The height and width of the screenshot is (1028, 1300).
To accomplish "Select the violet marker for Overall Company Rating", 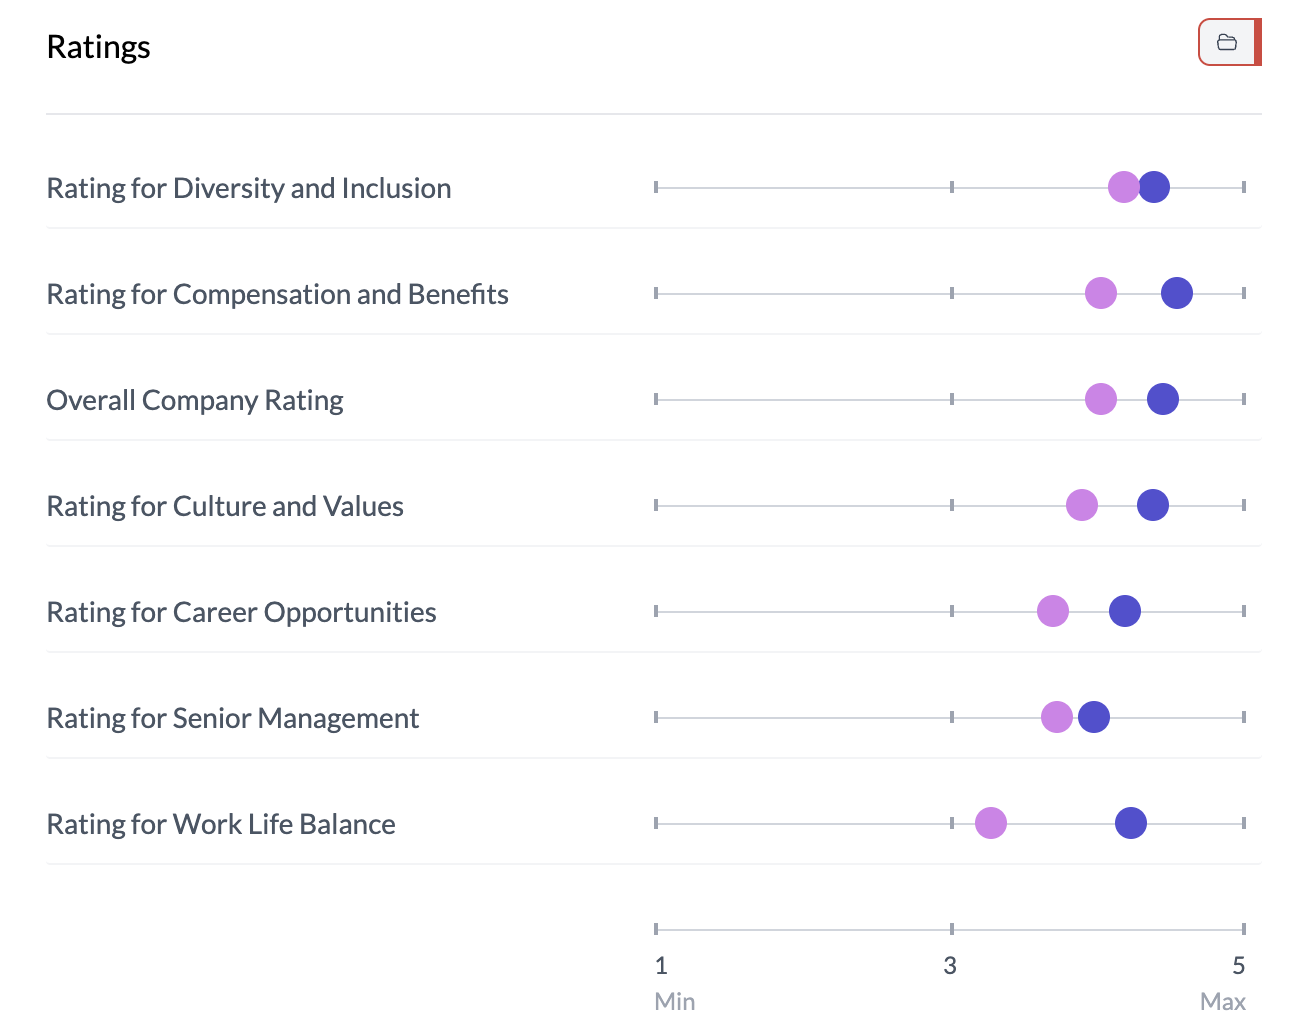I will (1101, 398).
